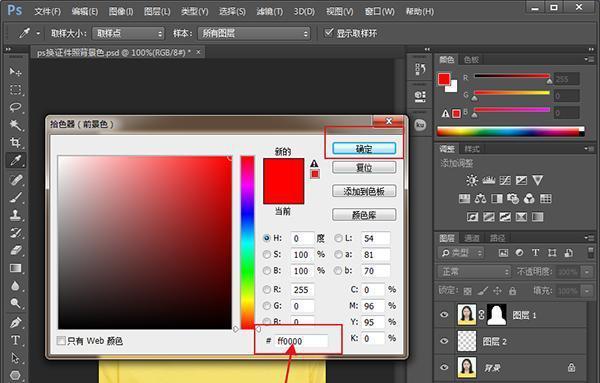Select the Pen tool
The height and width of the screenshot is (383, 600).
pos(15,323)
